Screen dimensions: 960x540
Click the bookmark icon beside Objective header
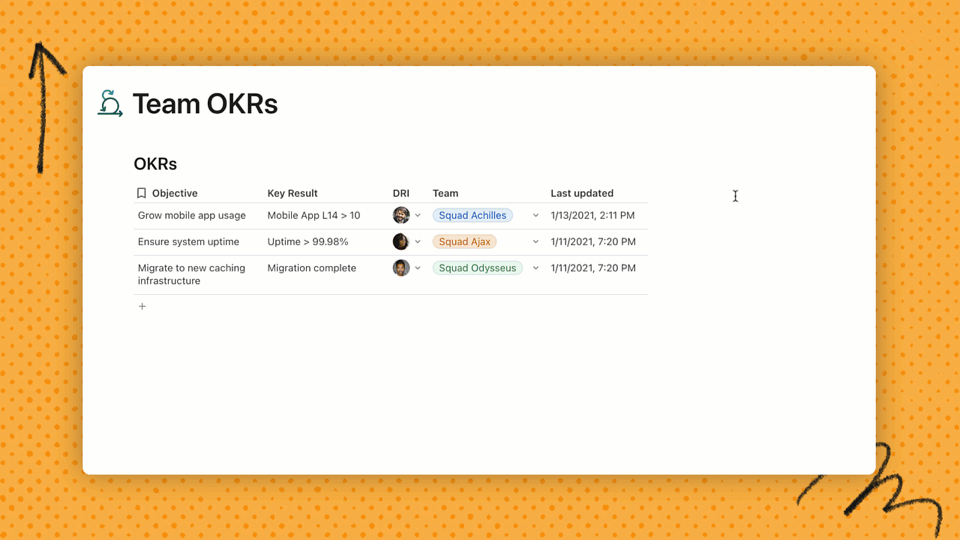tap(141, 193)
